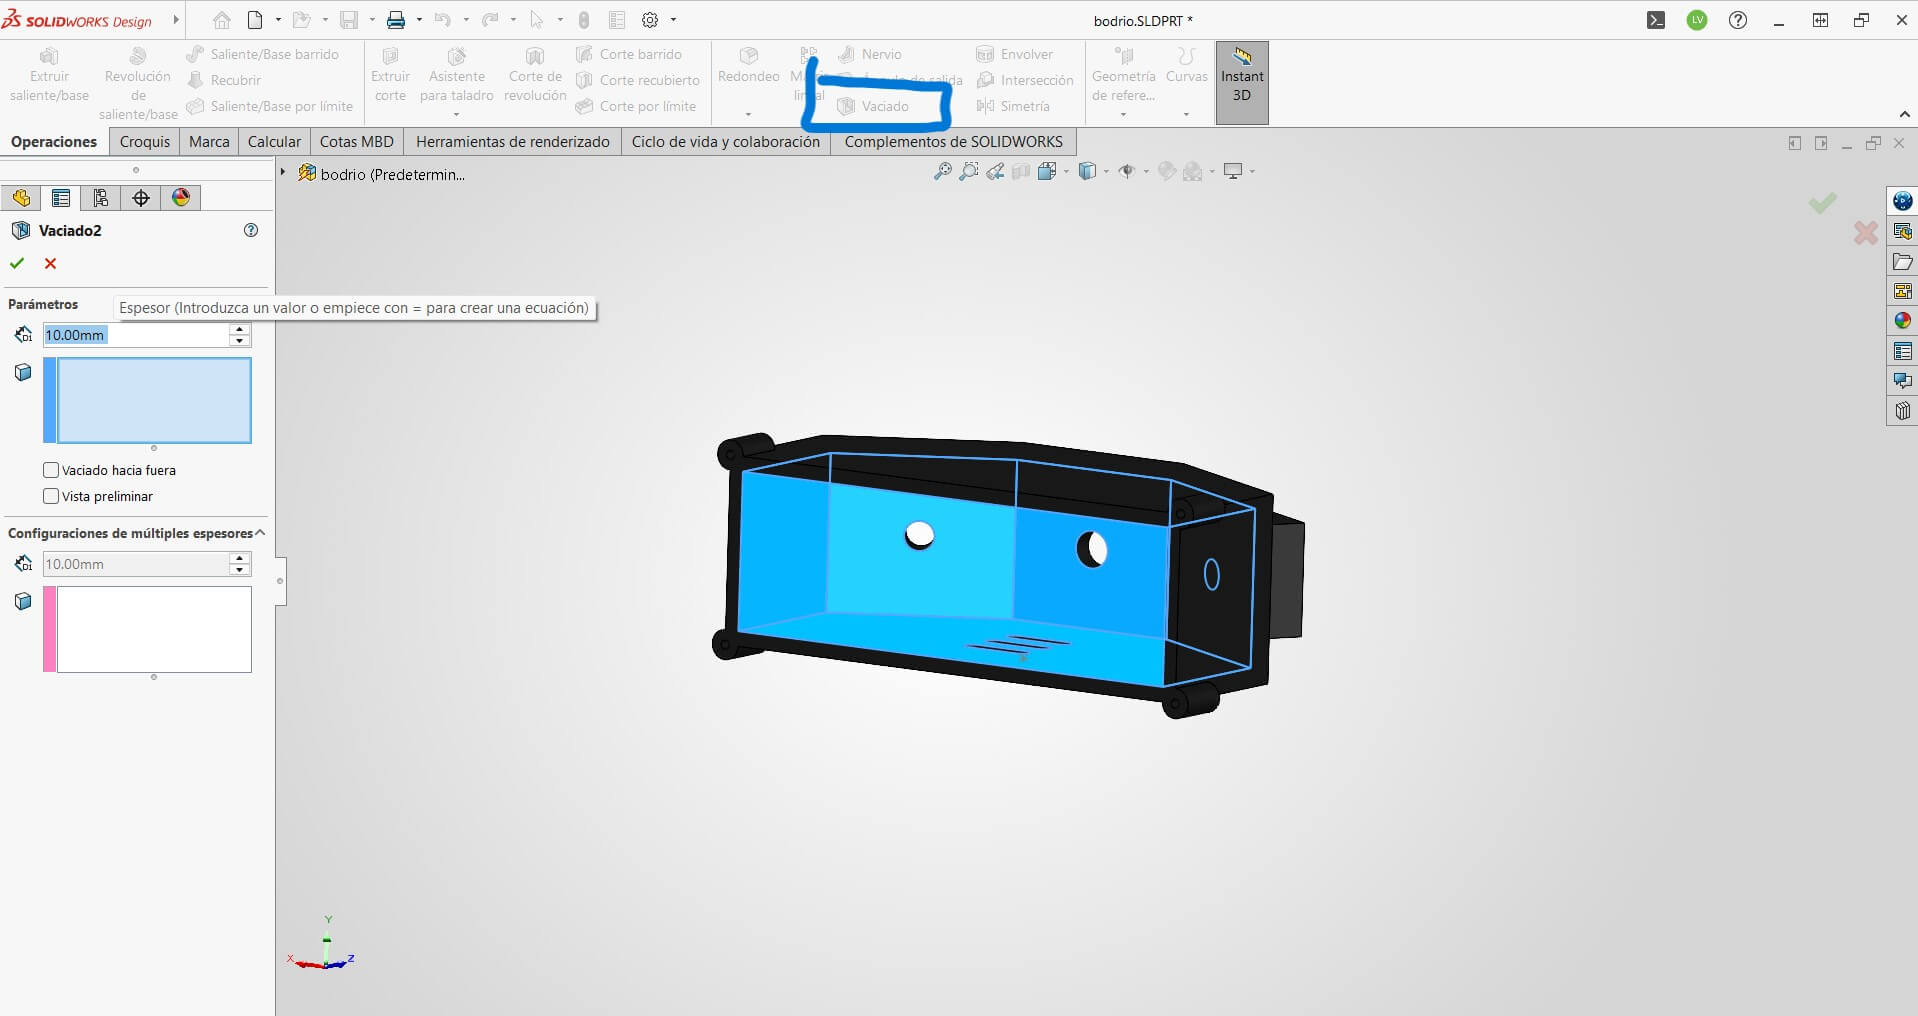Open the Marca tab
This screenshot has width=1918, height=1016.
209,142
